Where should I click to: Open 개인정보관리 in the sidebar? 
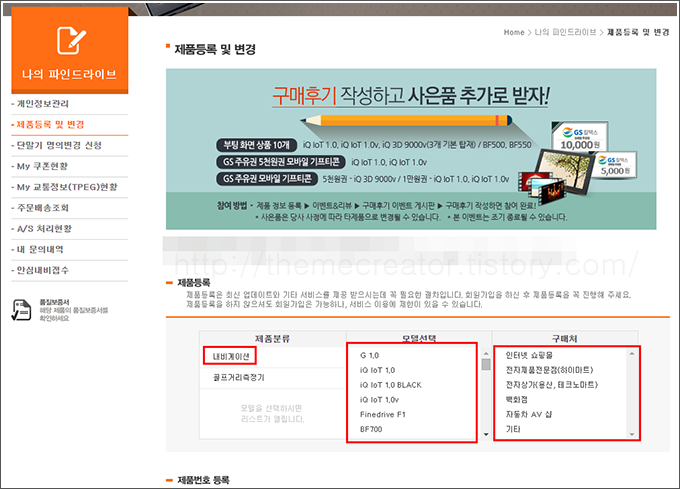point(42,104)
